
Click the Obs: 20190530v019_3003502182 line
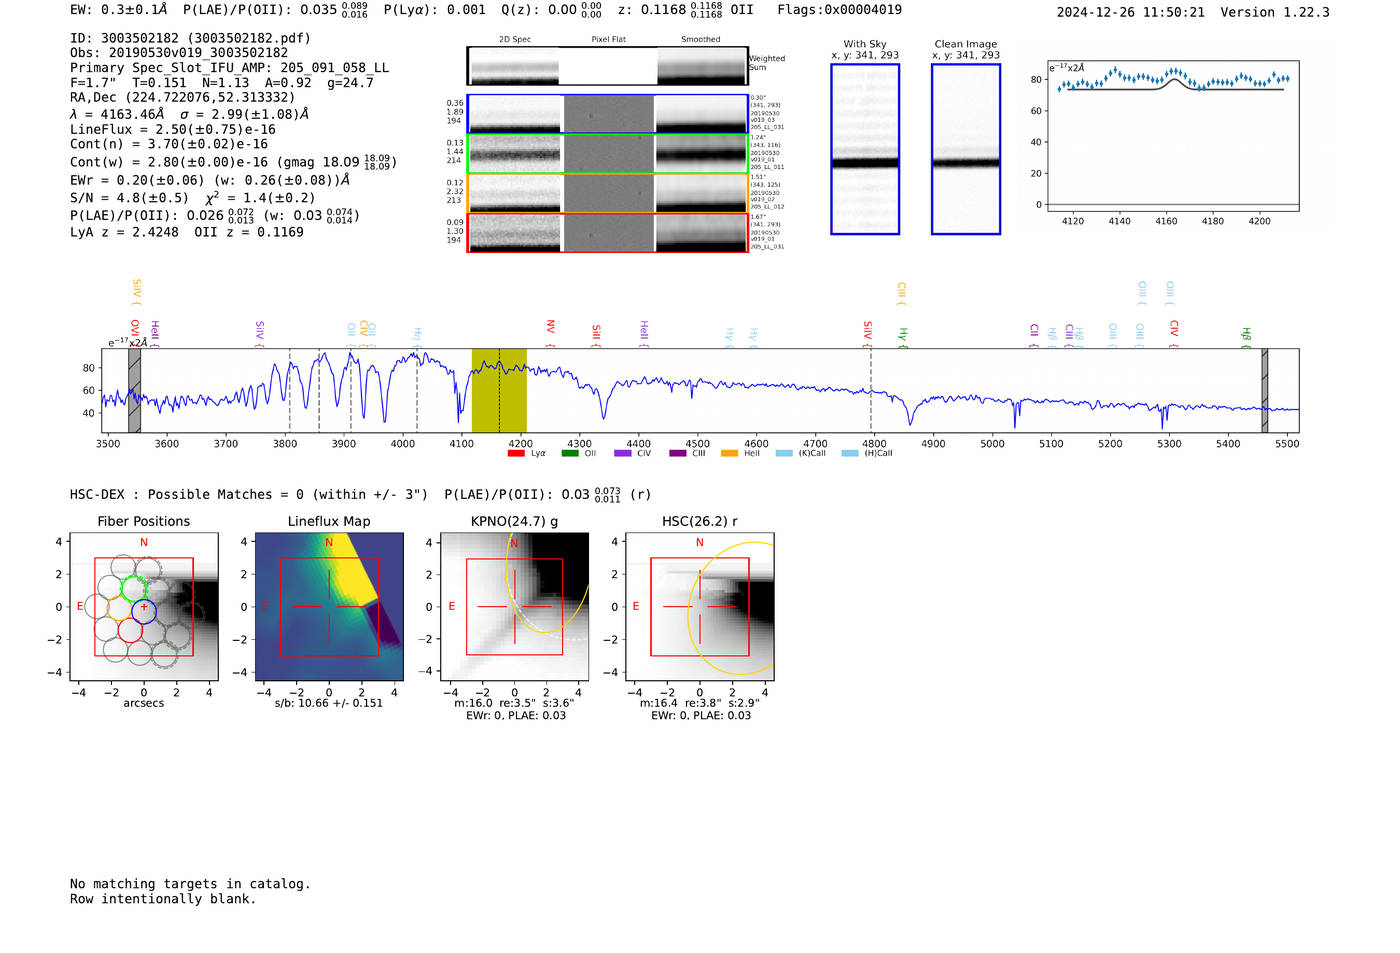[x=179, y=53]
